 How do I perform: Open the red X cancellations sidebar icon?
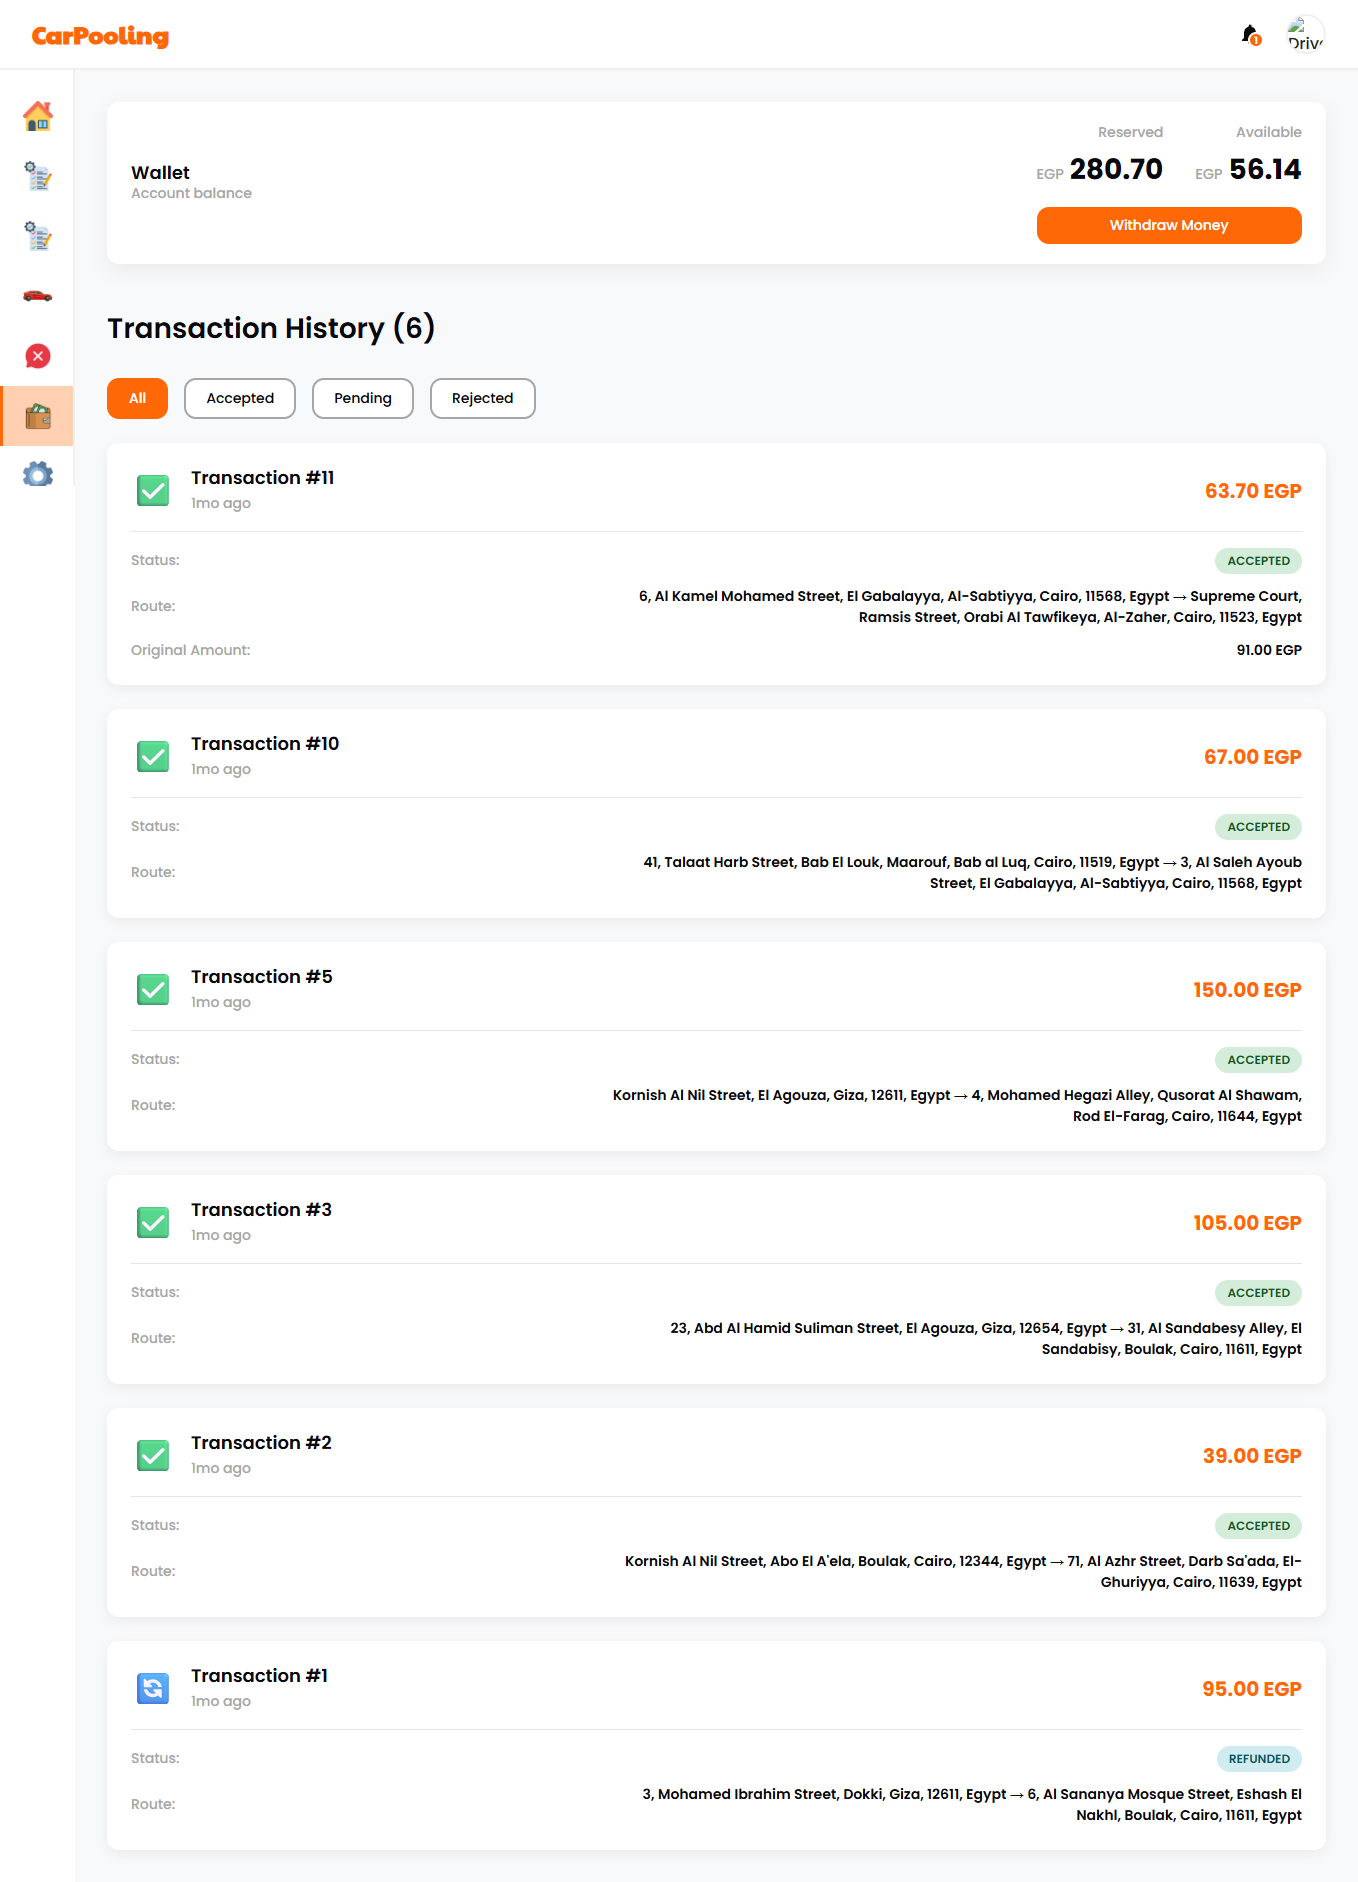tap(37, 356)
